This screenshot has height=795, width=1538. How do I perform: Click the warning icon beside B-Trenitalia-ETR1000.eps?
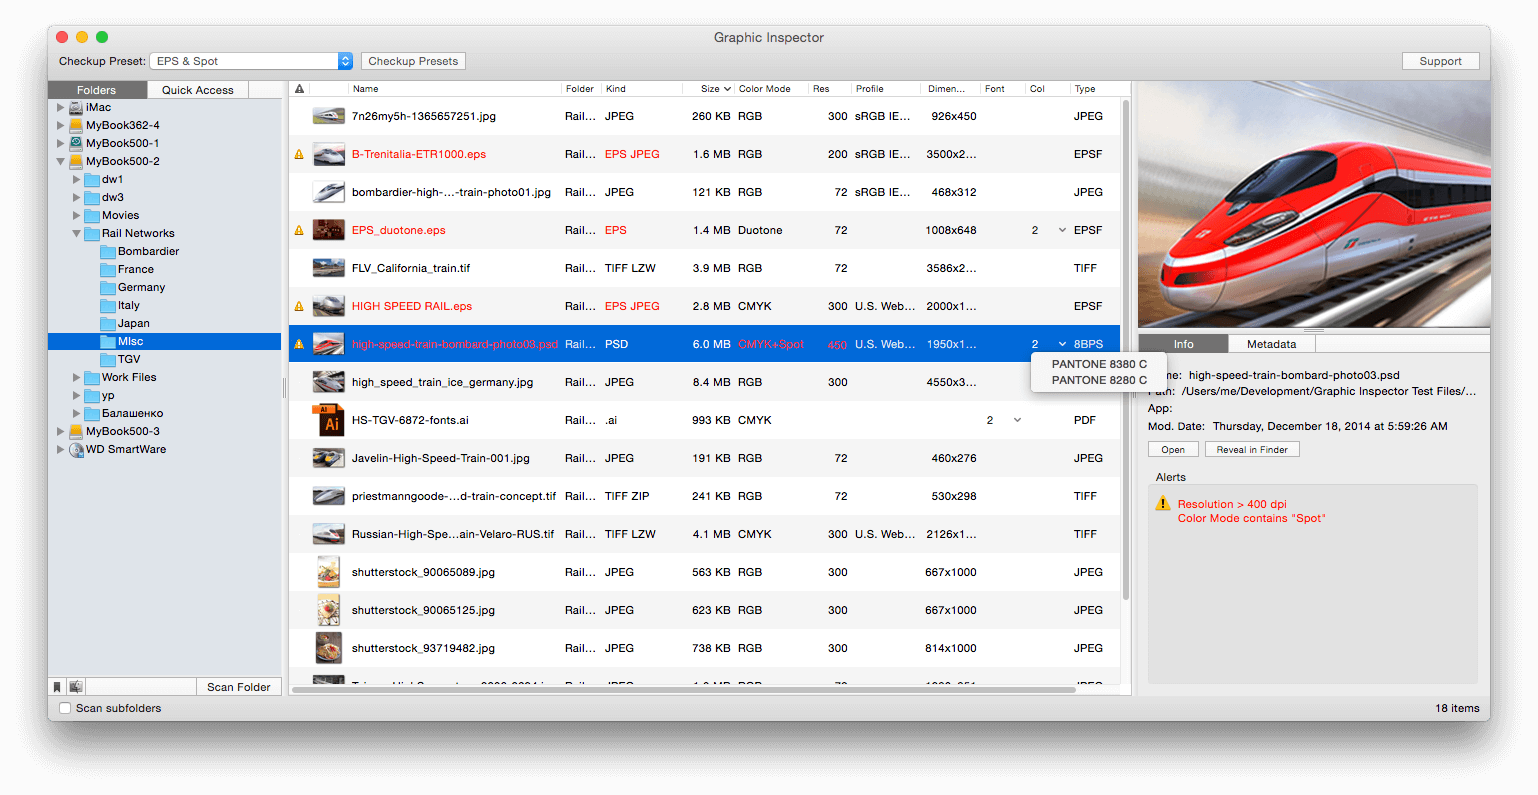coord(299,154)
